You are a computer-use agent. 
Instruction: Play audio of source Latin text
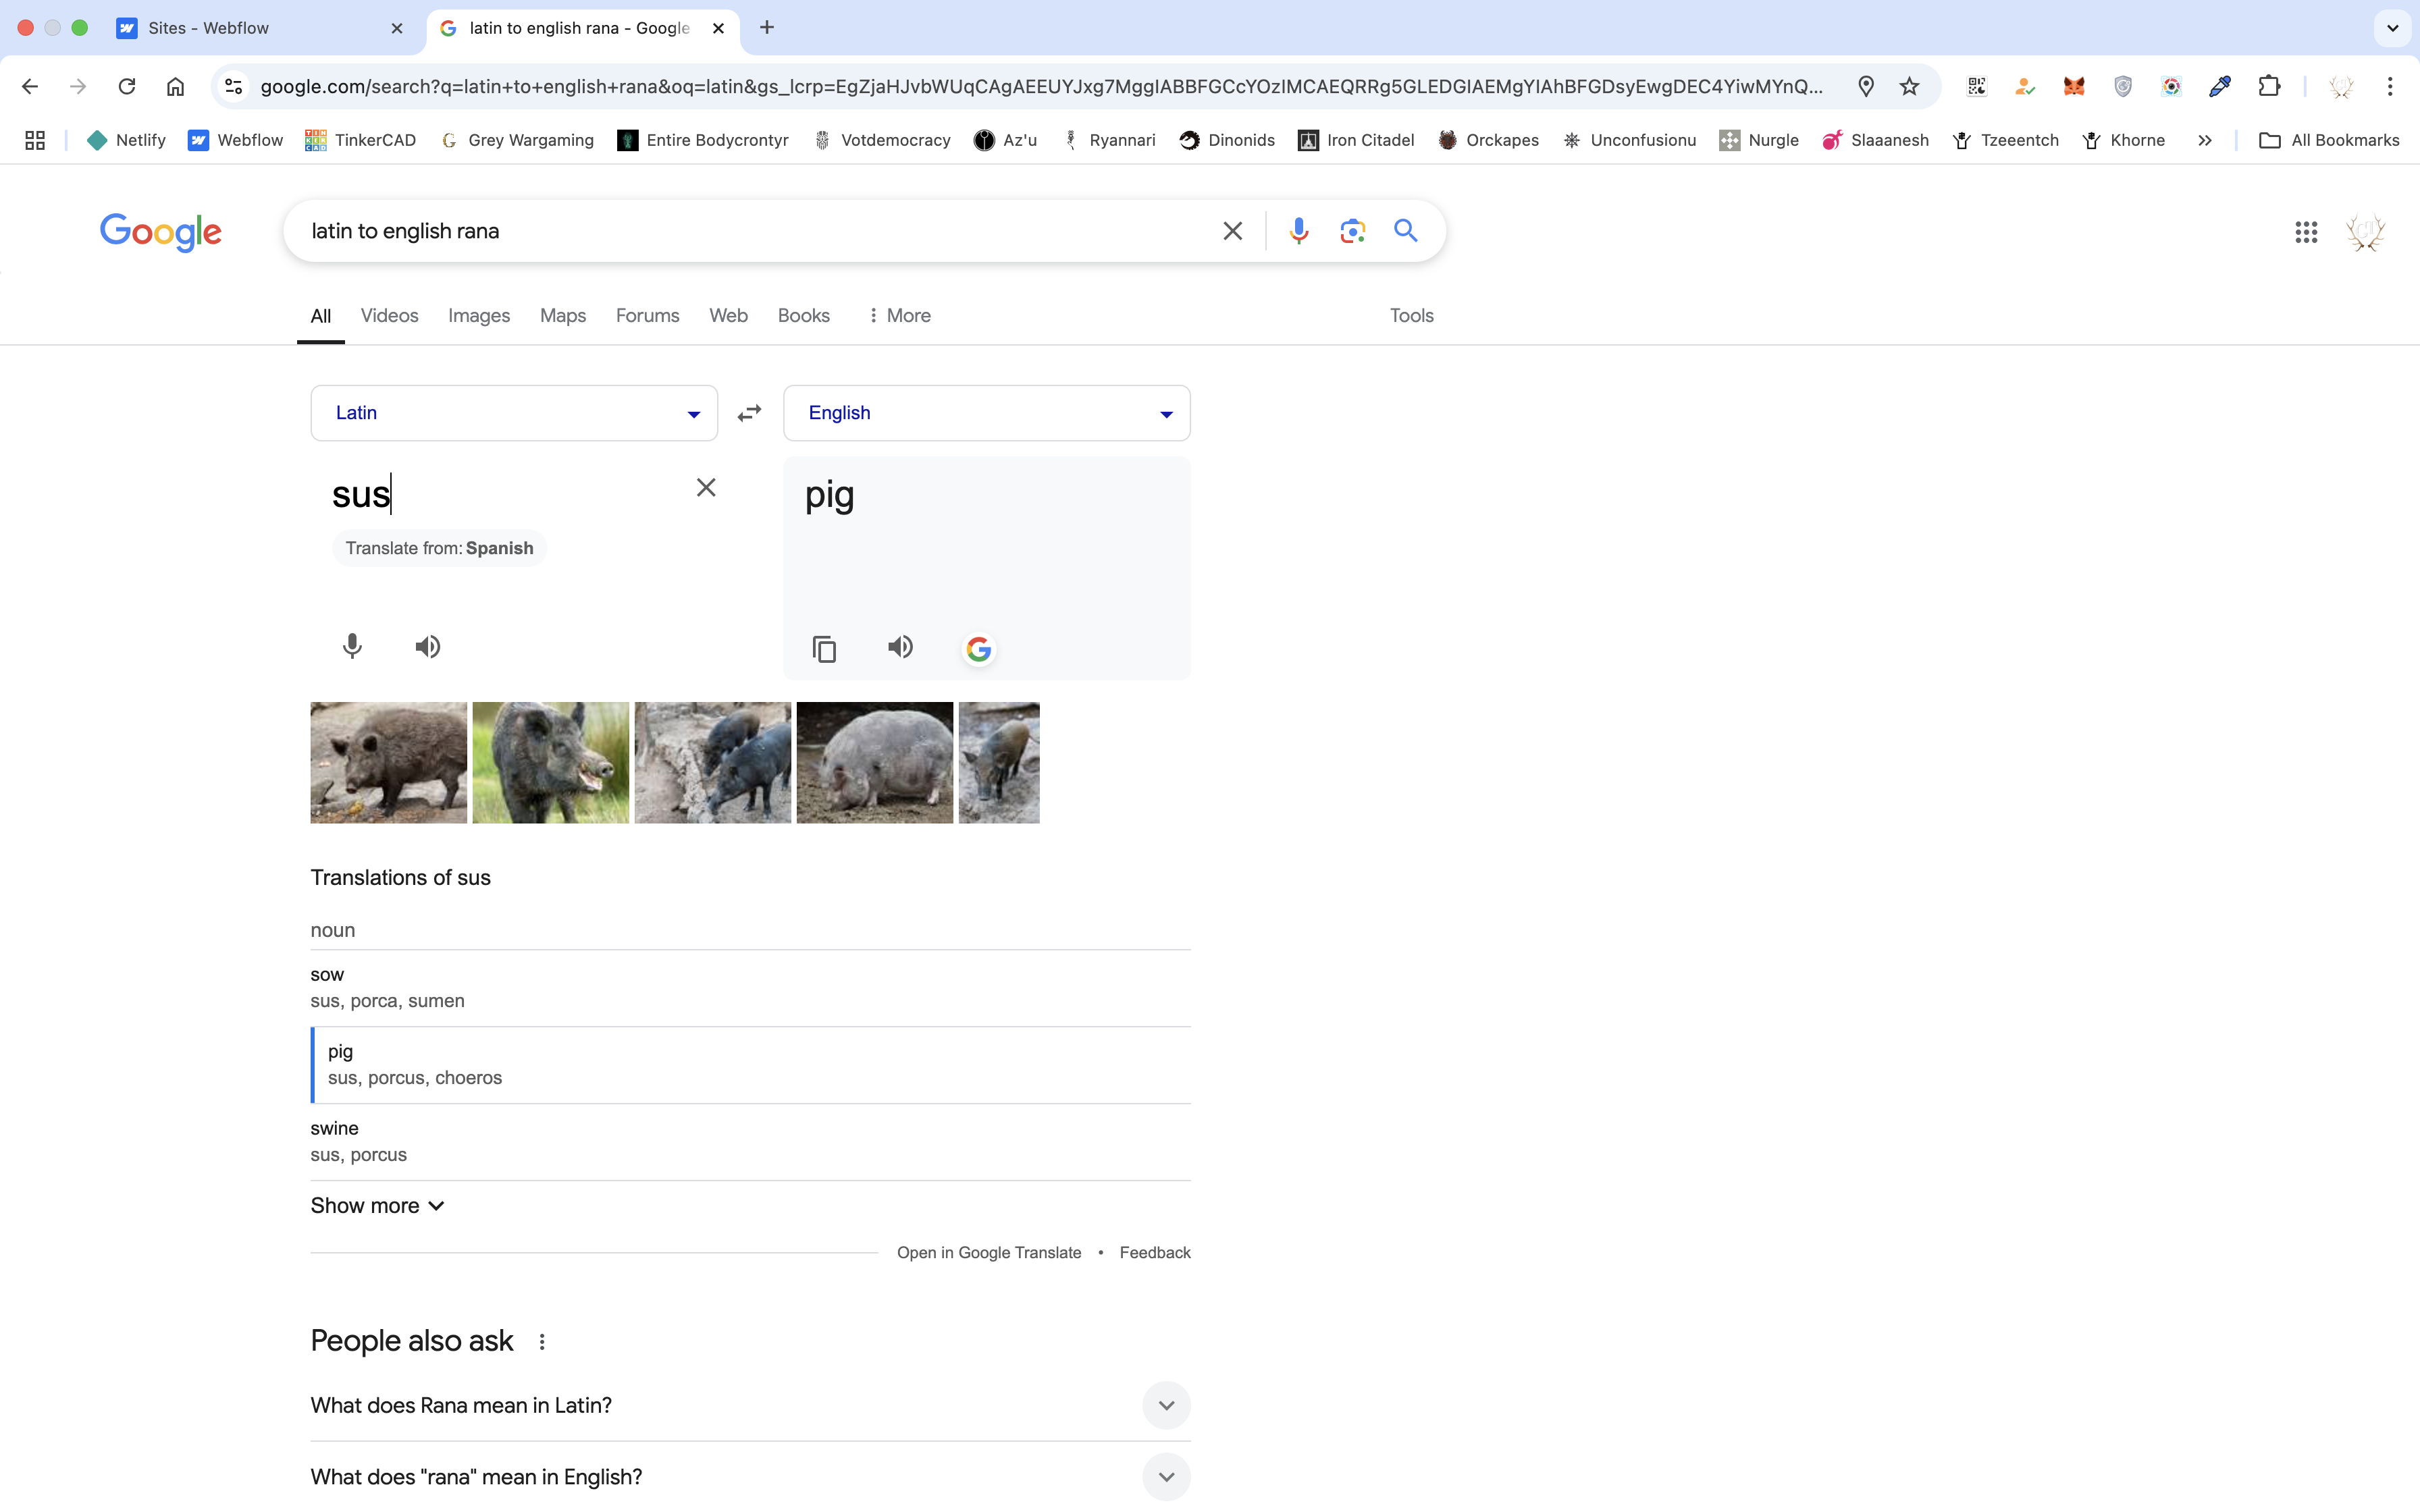[x=428, y=647]
